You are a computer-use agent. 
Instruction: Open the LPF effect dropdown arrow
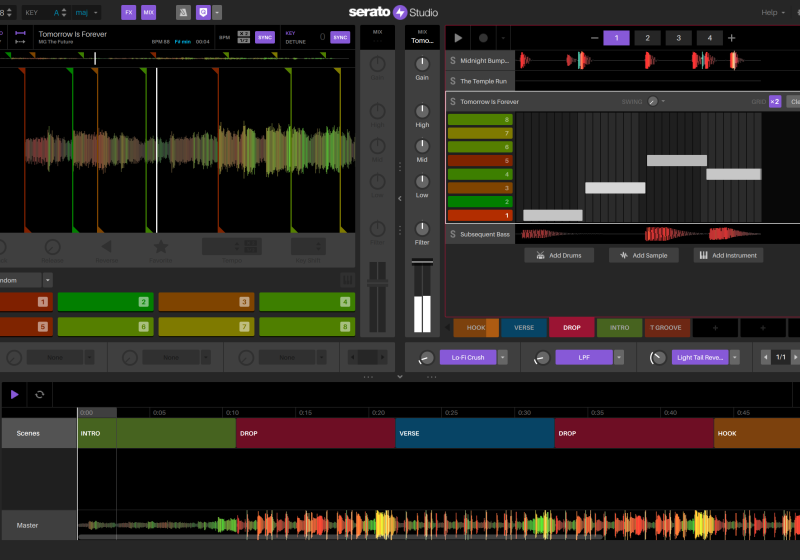[x=619, y=357]
